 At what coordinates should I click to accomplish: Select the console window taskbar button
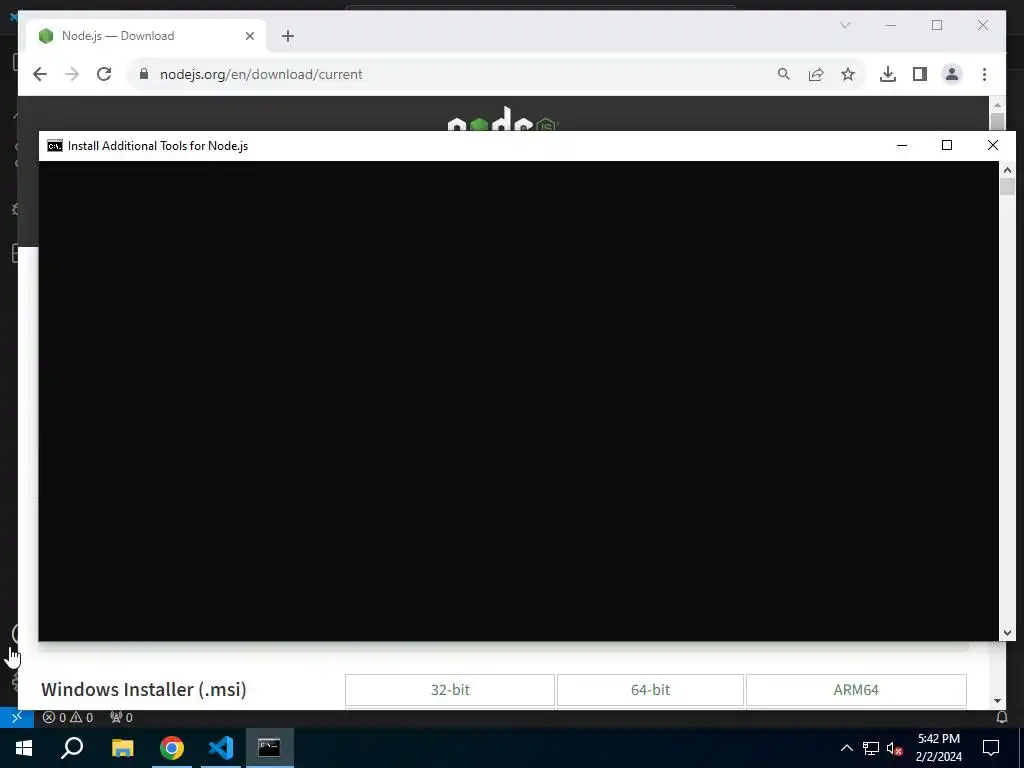[269, 748]
